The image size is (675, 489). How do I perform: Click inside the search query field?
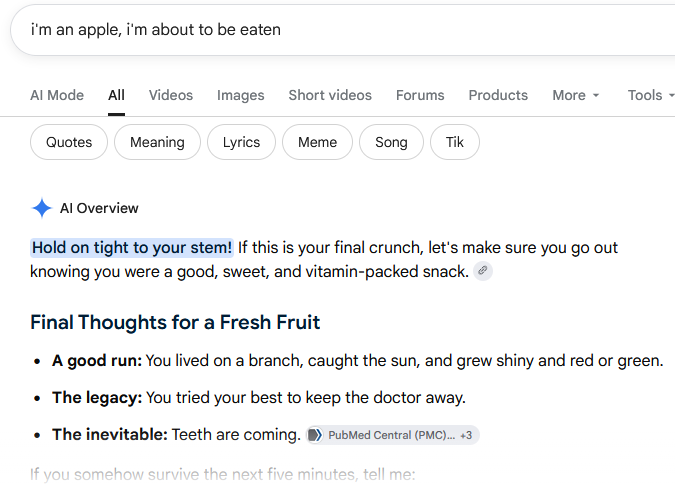click(x=344, y=30)
